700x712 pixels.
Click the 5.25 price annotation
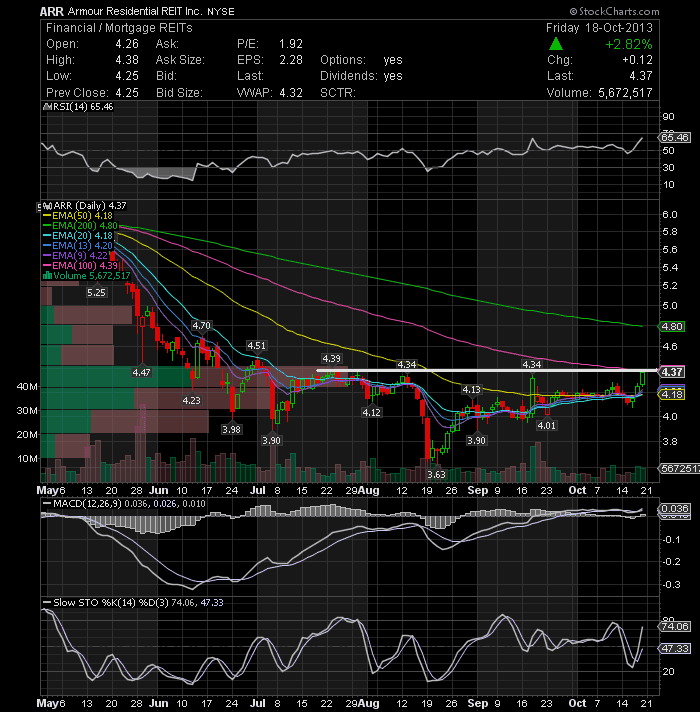click(96, 292)
